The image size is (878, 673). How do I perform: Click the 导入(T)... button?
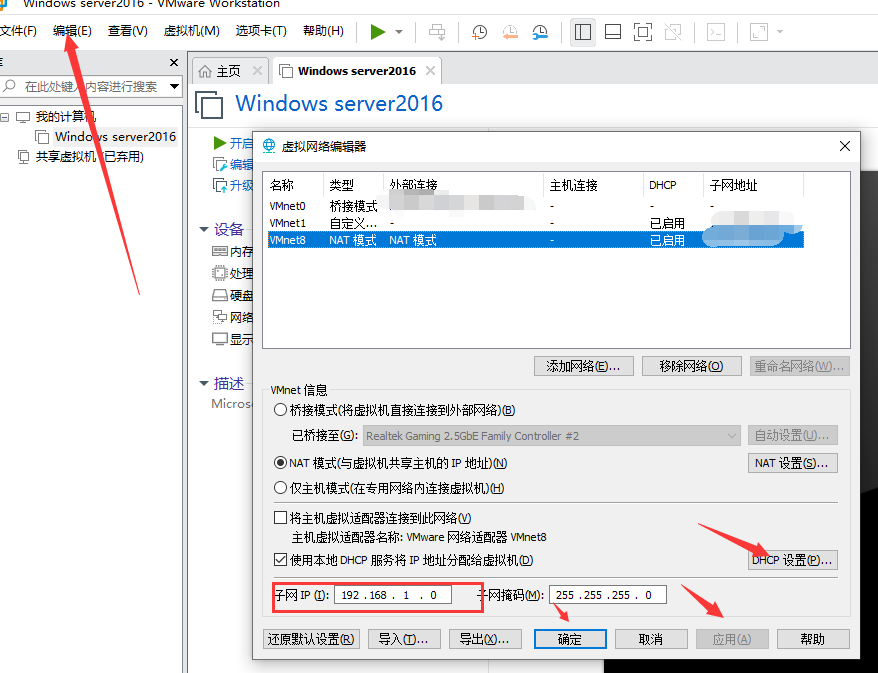click(404, 639)
